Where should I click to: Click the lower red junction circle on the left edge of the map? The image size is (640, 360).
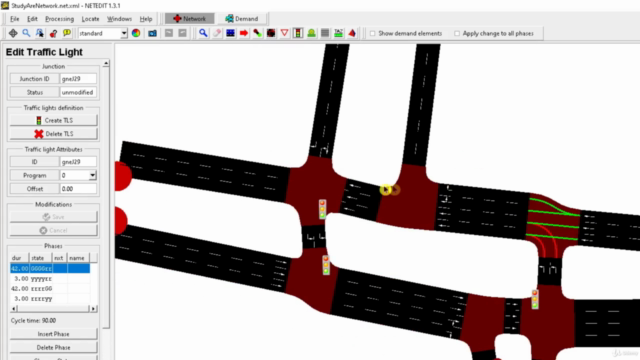point(121,221)
